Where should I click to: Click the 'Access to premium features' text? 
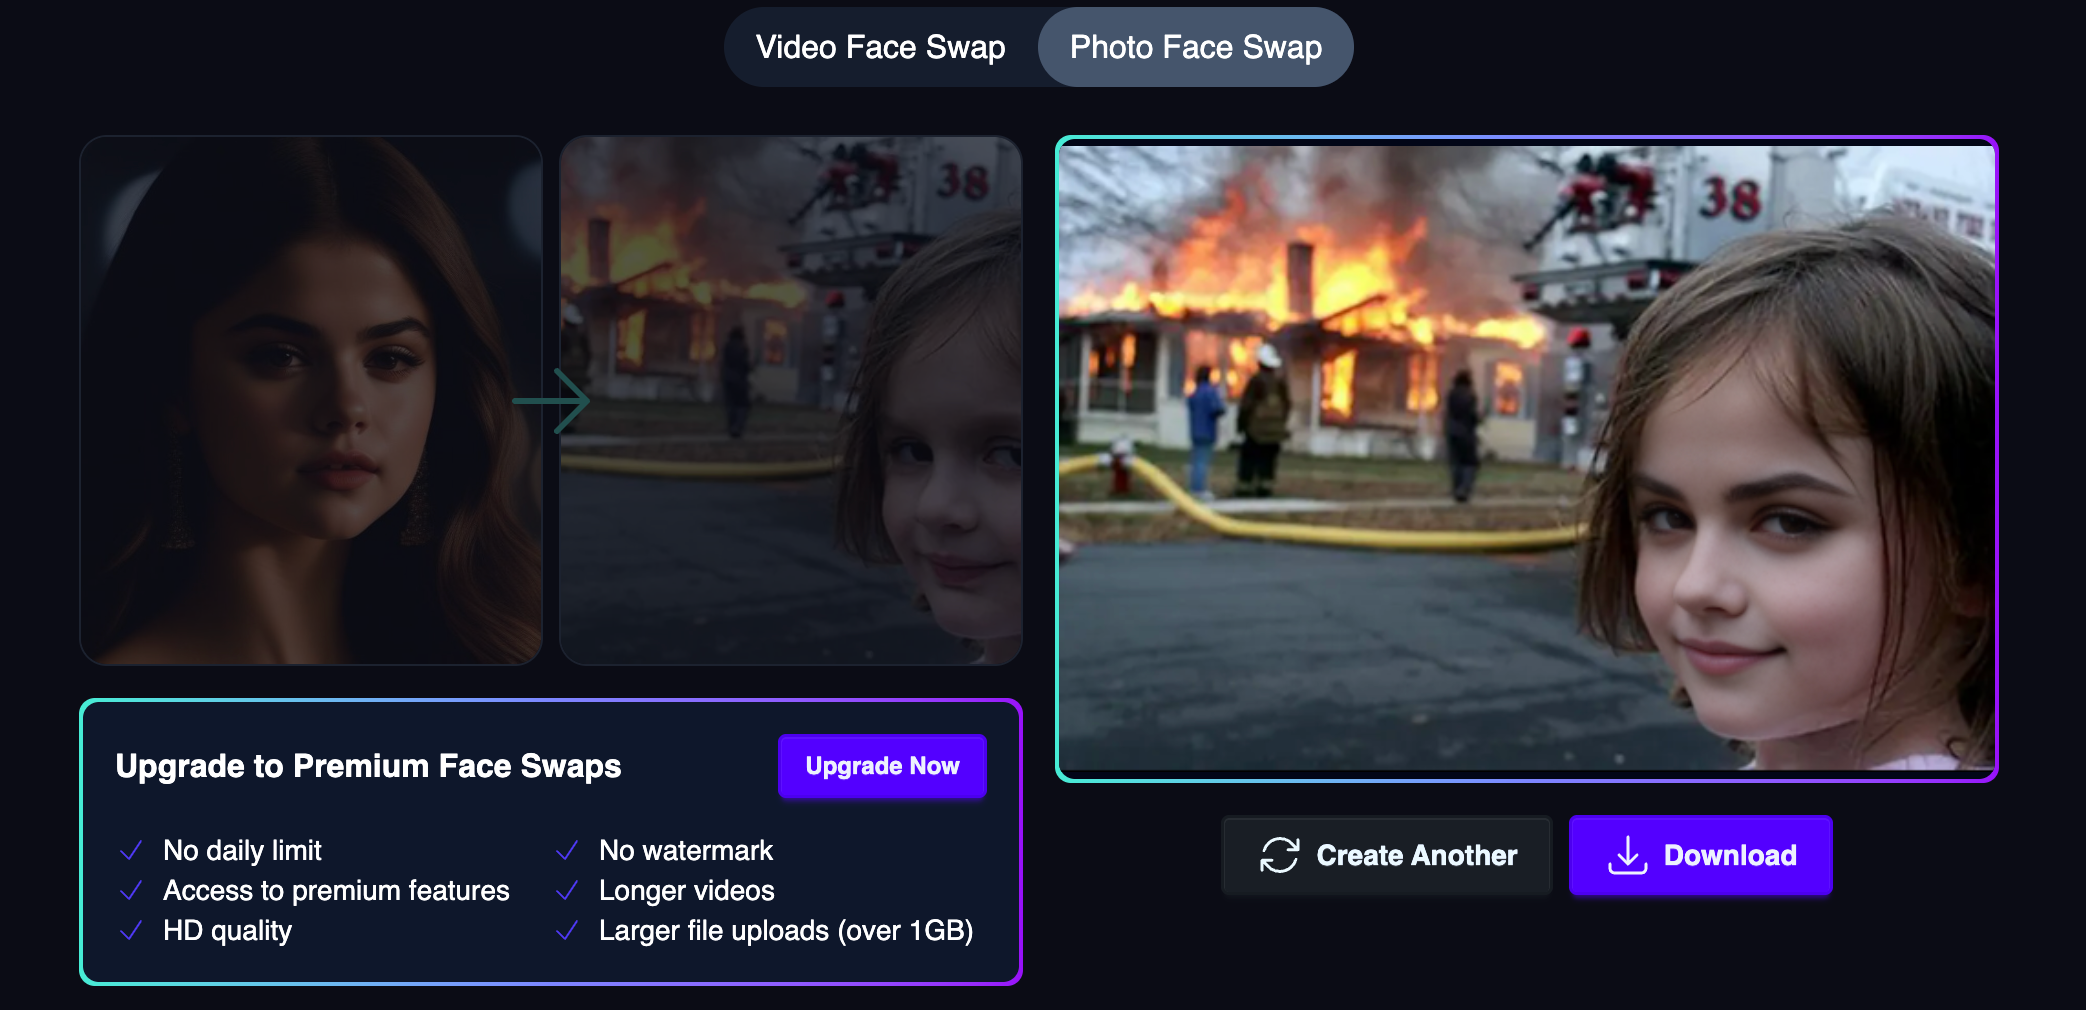click(336, 890)
